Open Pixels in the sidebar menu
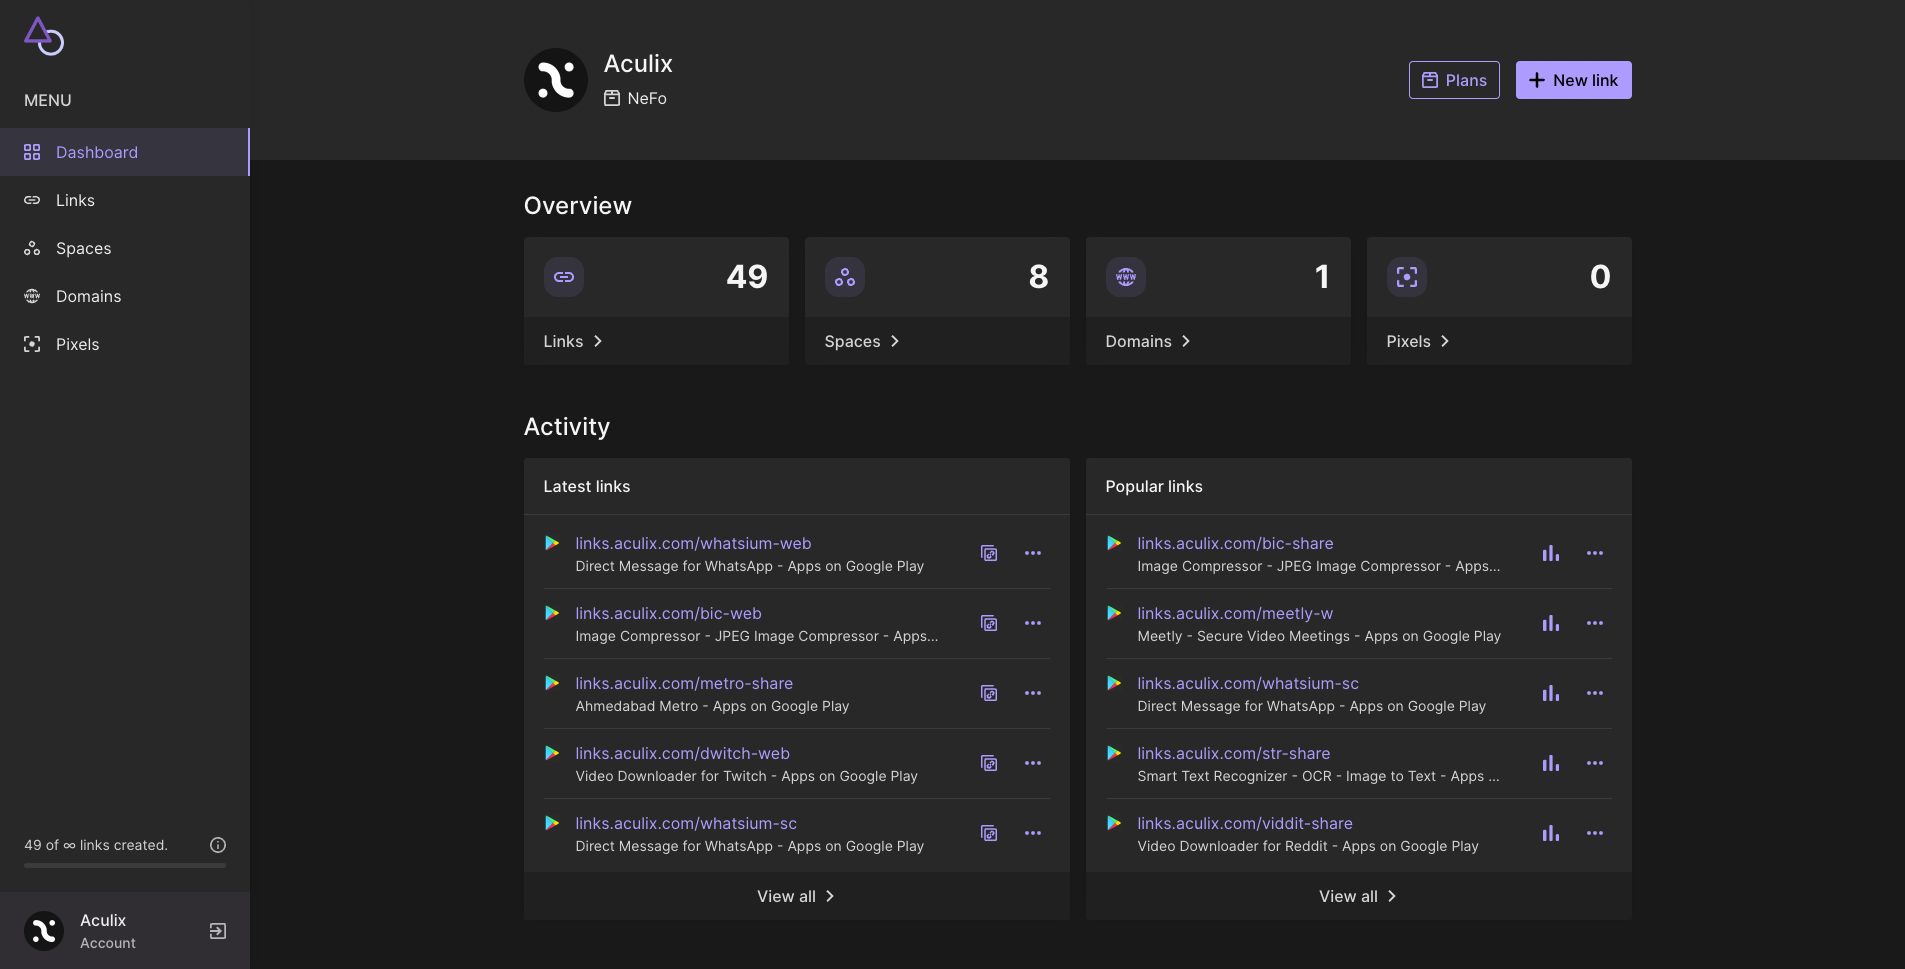 coord(124,344)
